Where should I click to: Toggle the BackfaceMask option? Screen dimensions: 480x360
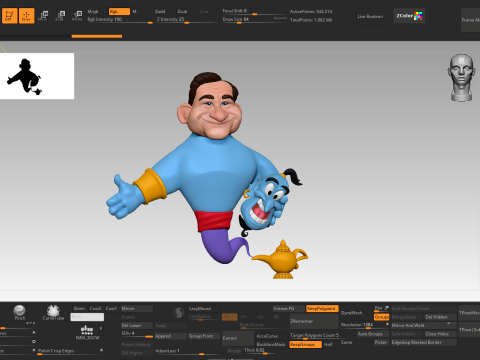[x=271, y=344]
